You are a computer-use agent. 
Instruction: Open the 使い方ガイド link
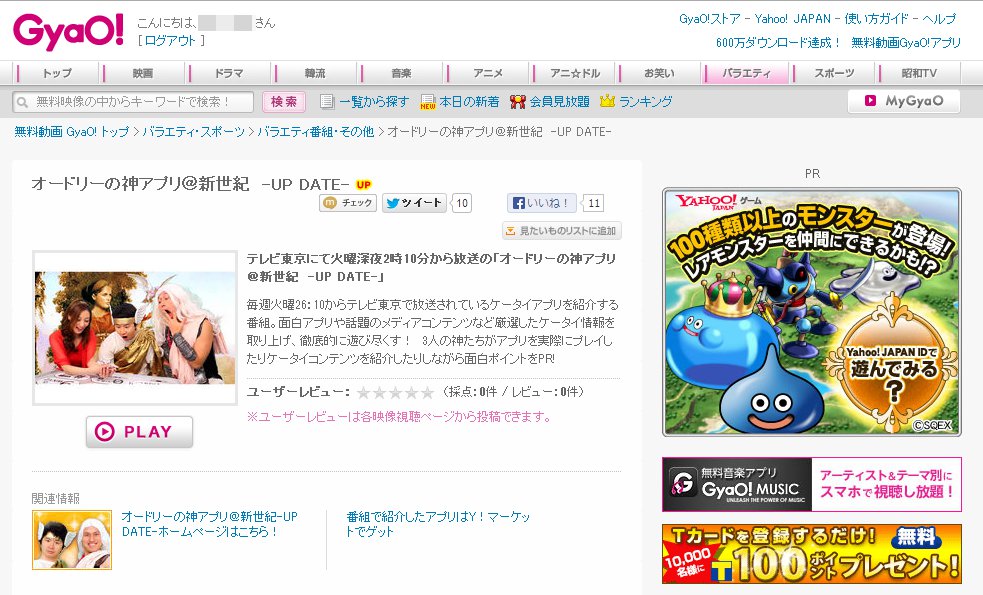(876, 19)
